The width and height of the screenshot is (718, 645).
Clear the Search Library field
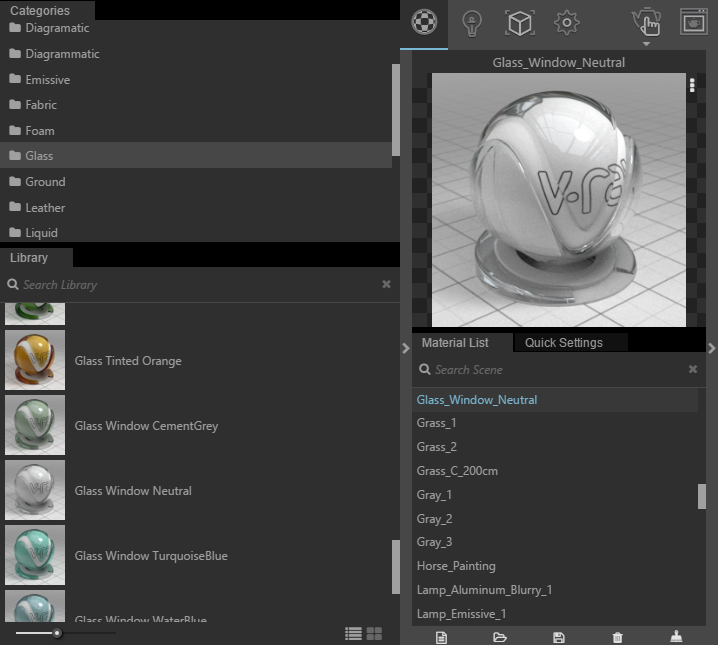click(386, 284)
